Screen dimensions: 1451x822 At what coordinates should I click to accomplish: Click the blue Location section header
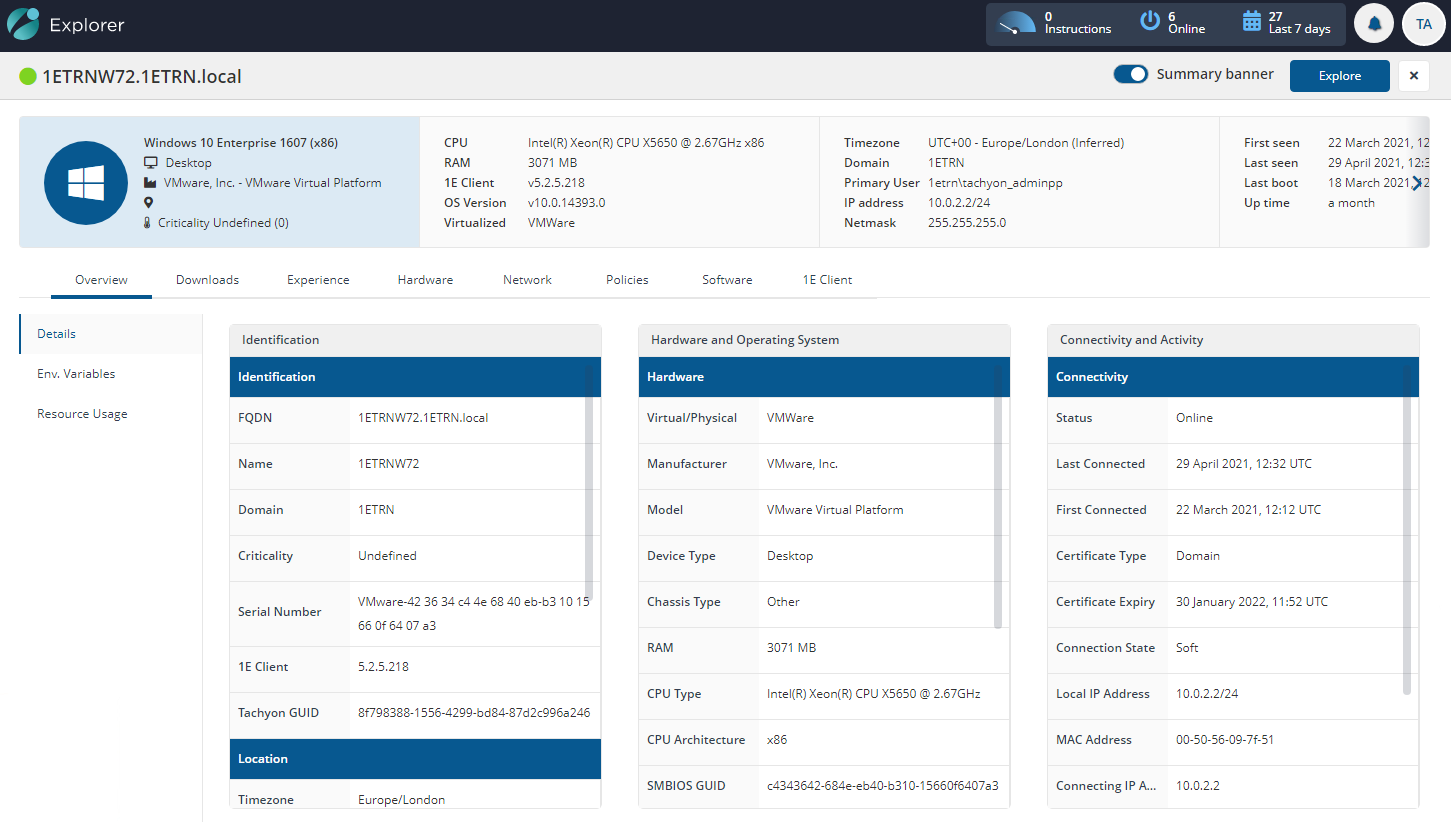(415, 759)
